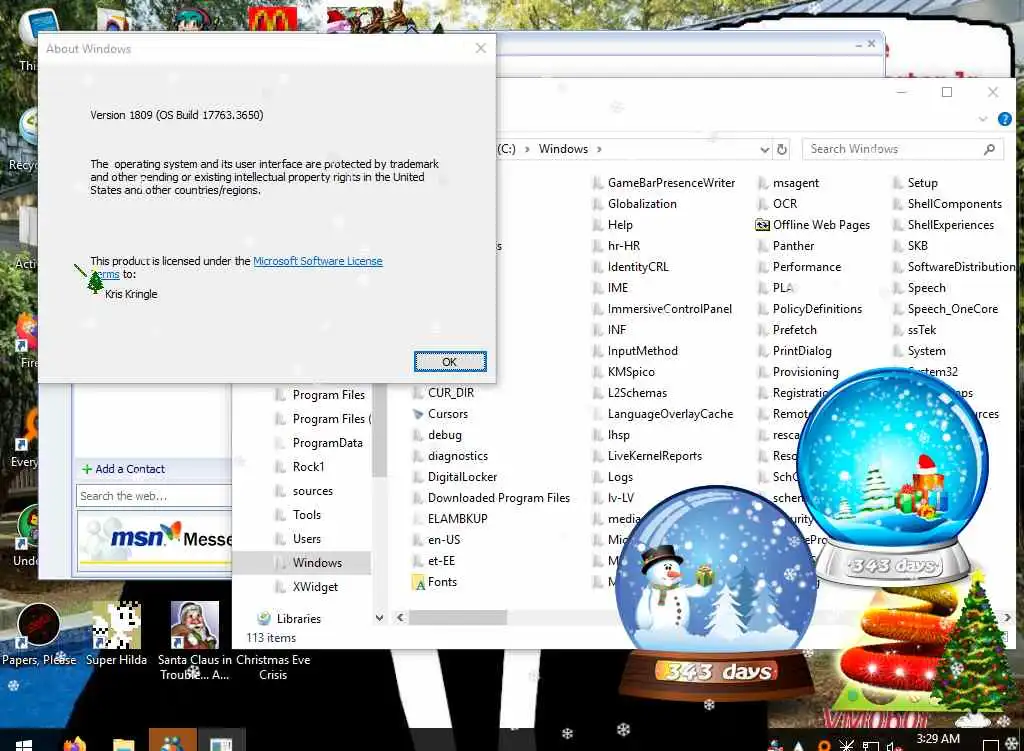Select the Panther folder

pos(786,246)
